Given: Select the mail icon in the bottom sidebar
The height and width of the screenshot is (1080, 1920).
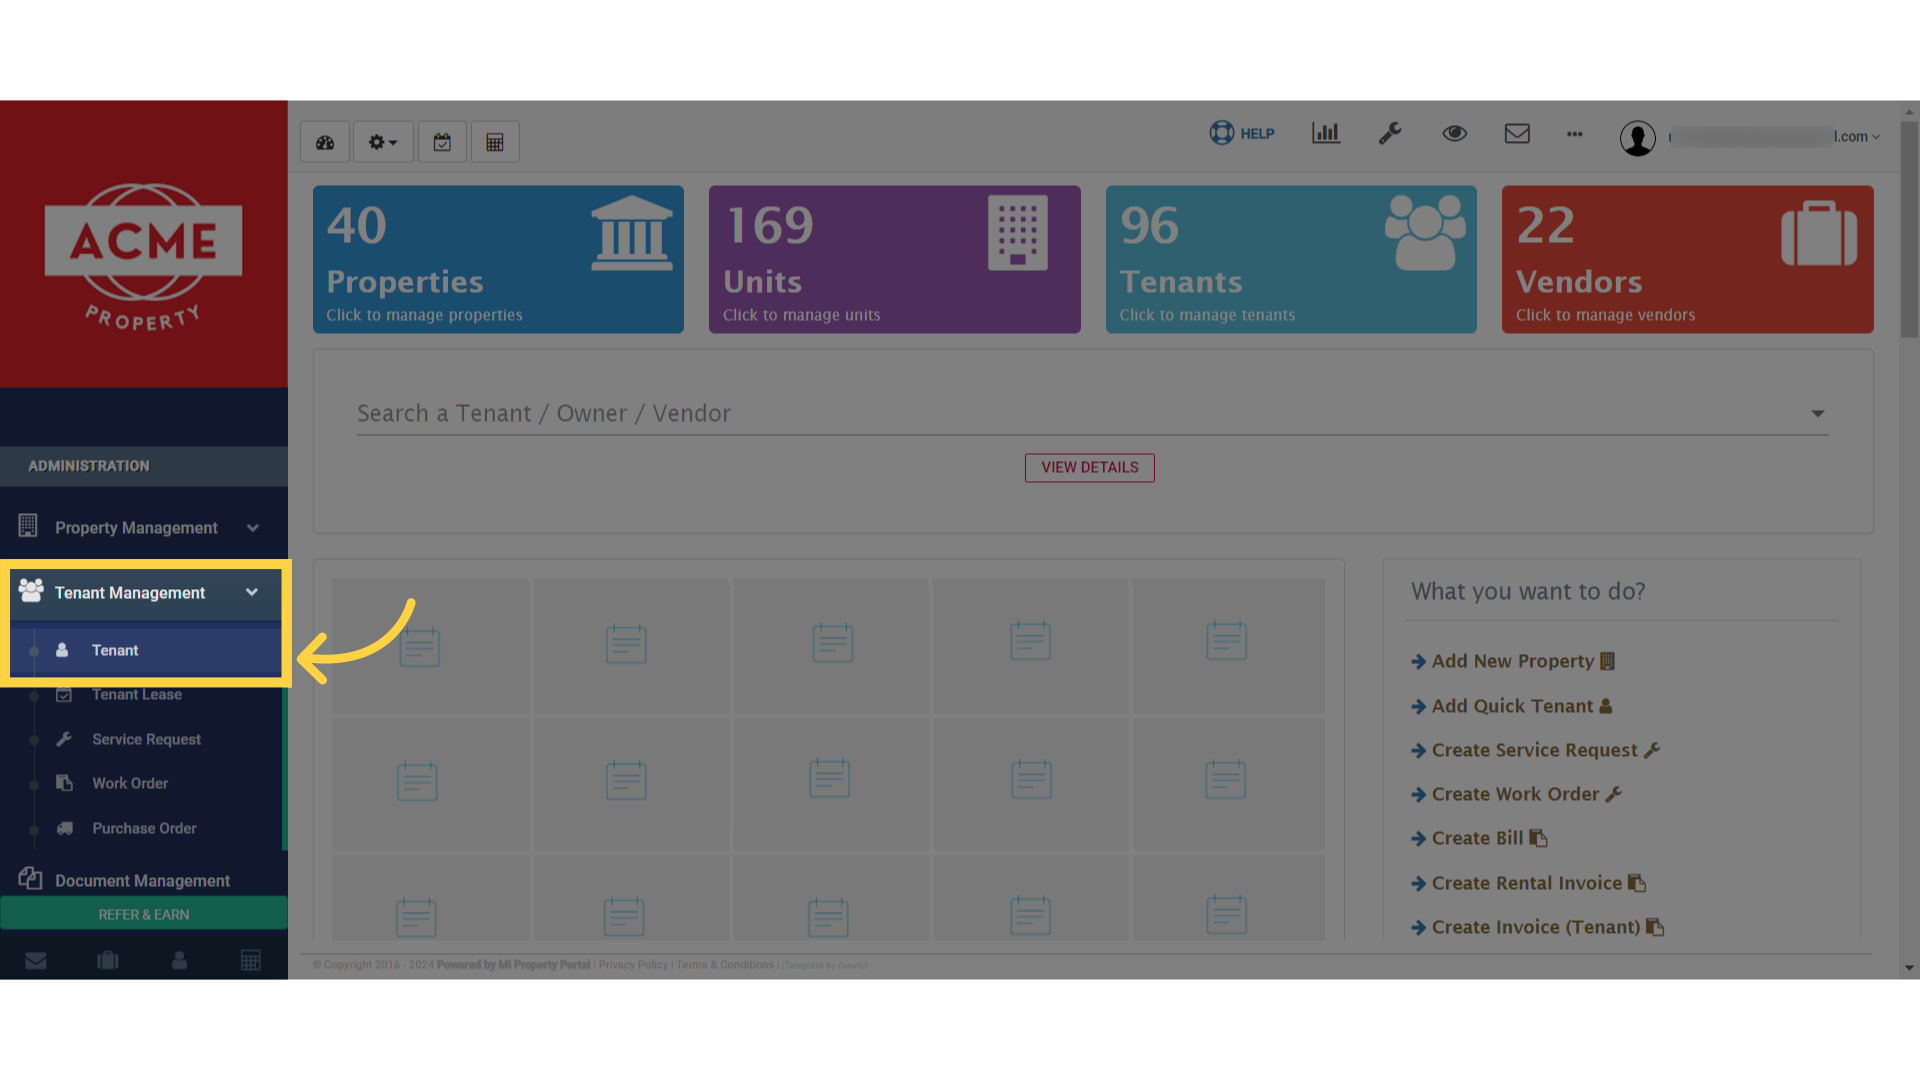Looking at the screenshot, I should point(36,960).
